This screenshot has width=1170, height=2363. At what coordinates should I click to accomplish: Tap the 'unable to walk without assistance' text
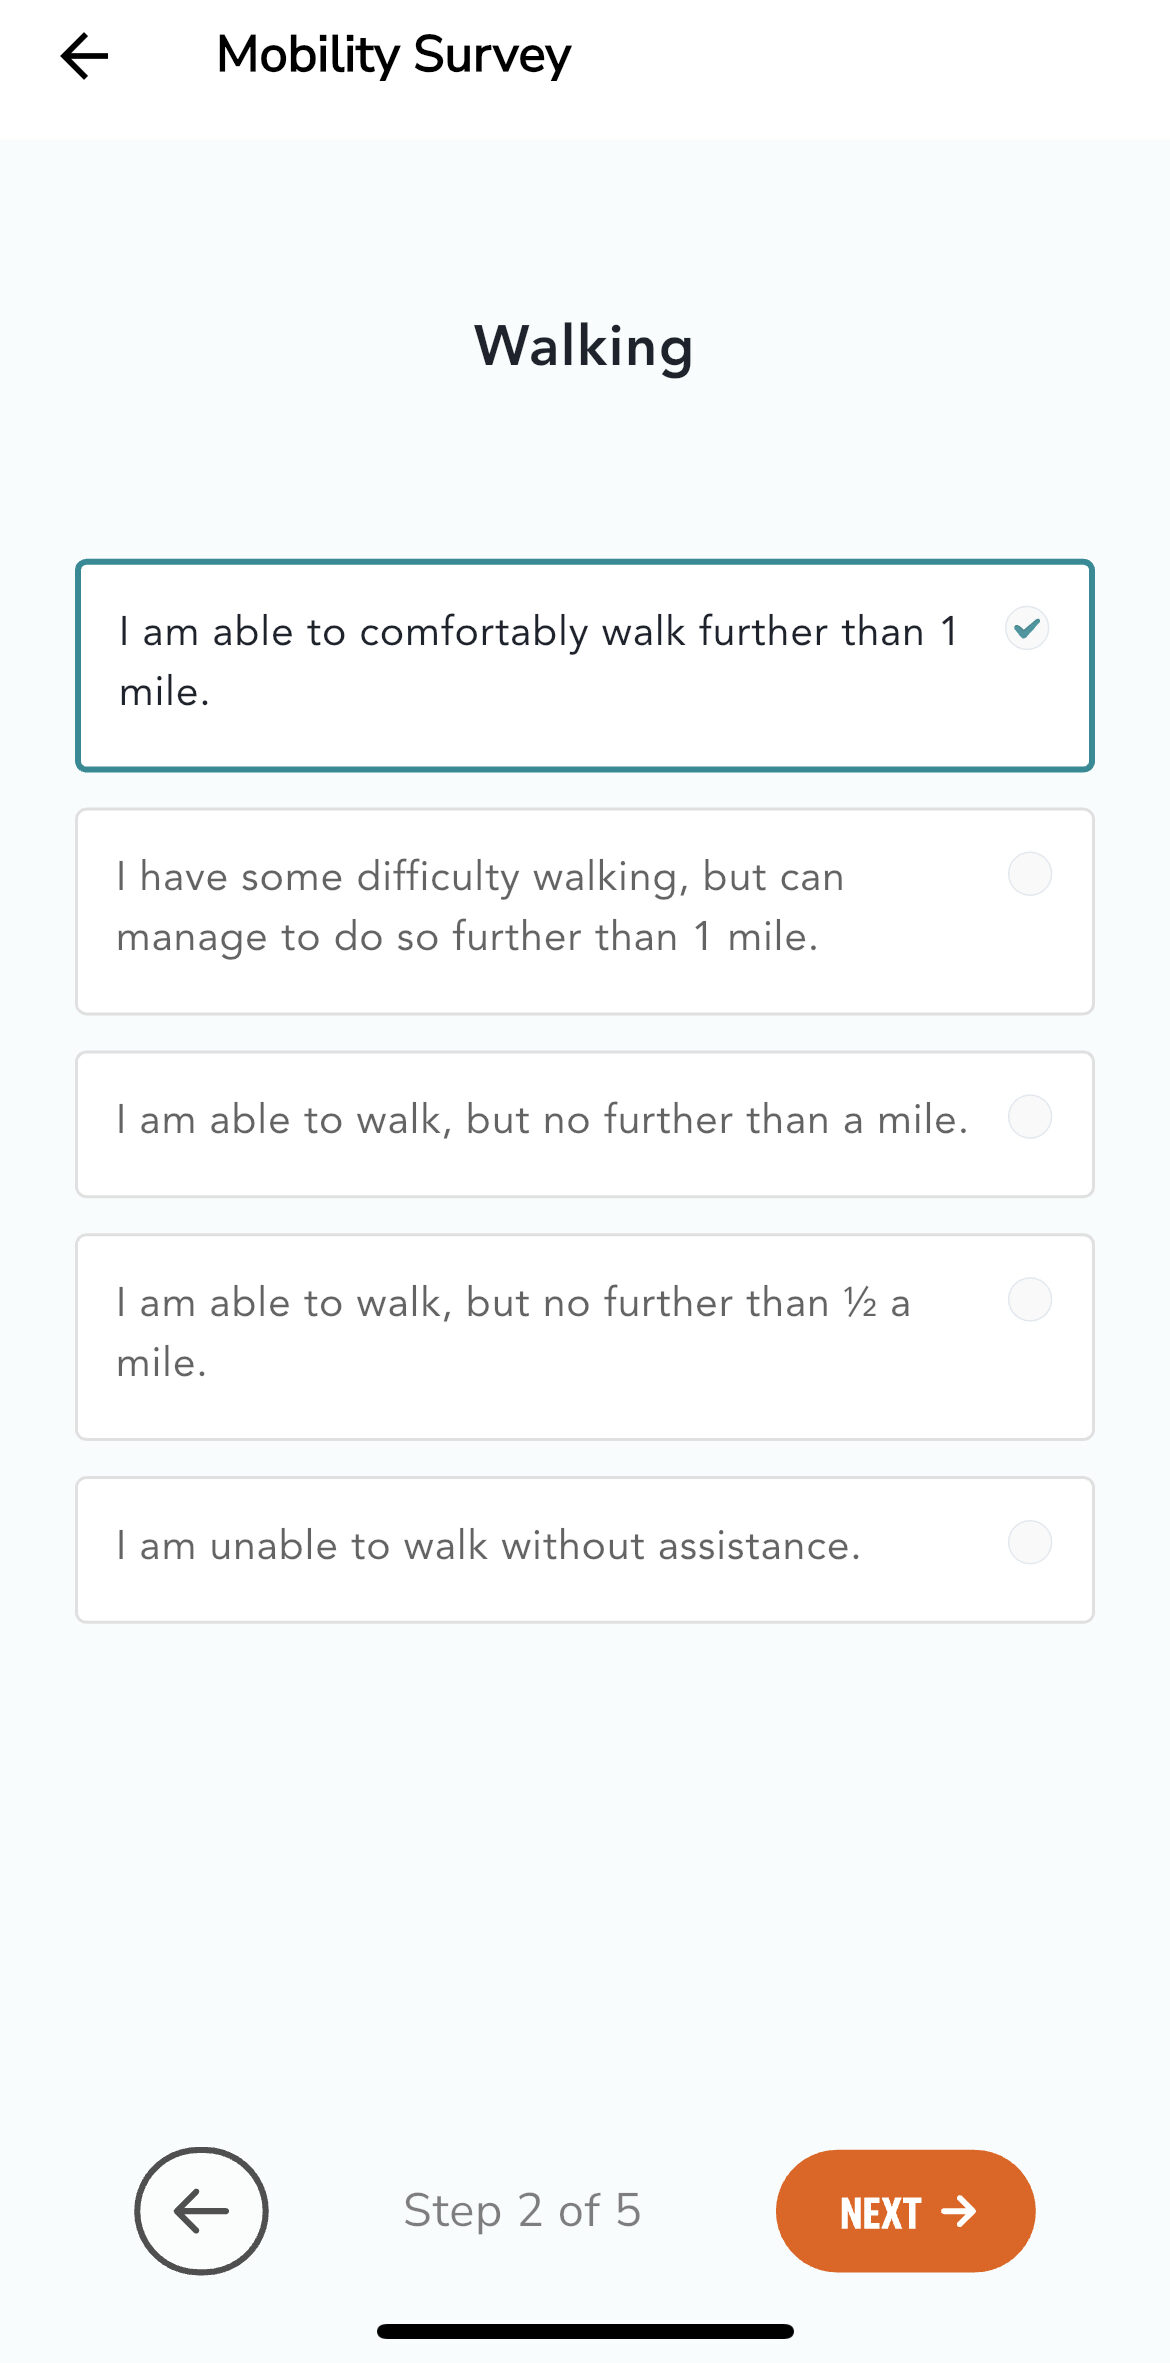pos(488,1546)
